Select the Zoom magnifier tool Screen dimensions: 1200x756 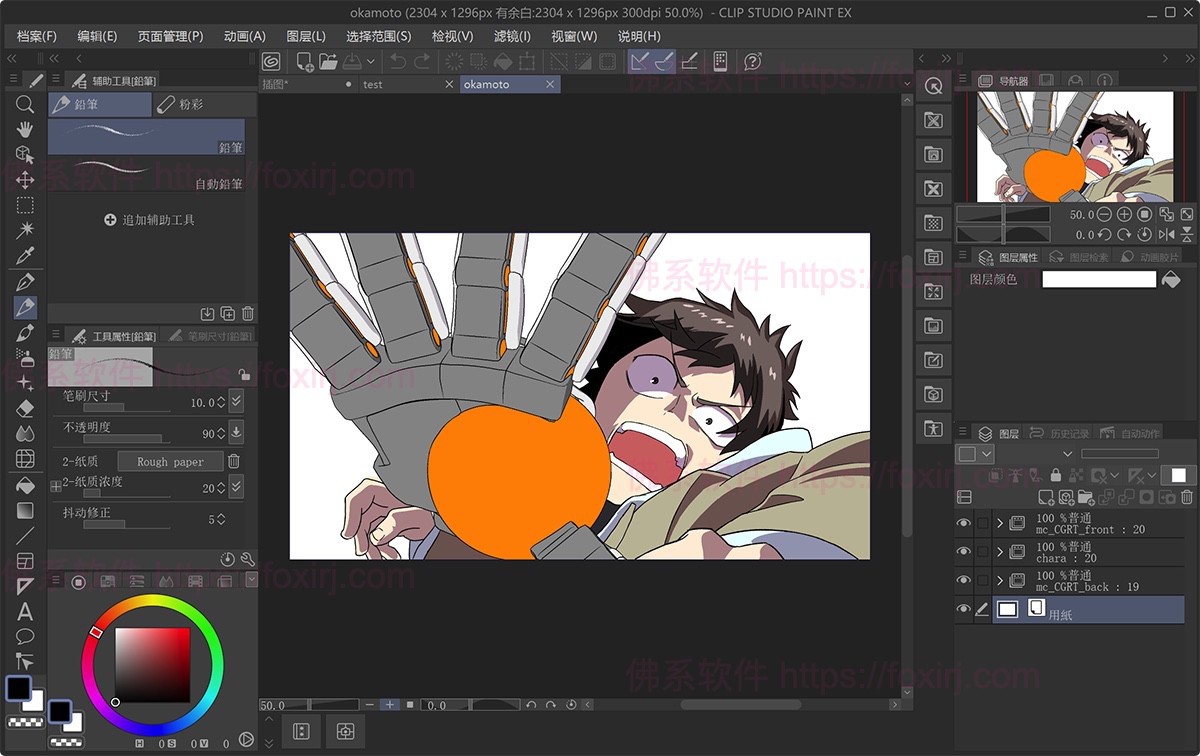point(25,104)
